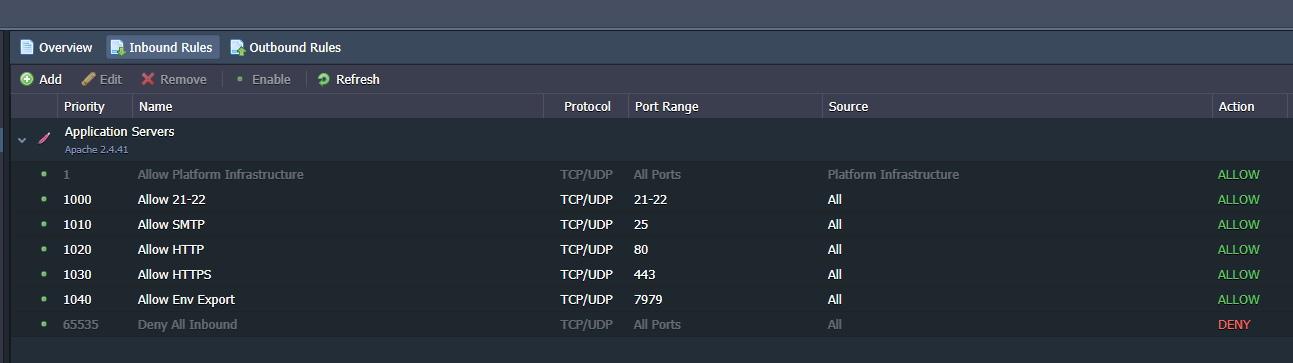This screenshot has width=1293, height=363.
Task: Toggle status dot of Allow SMTP rule
Action: pyautogui.click(x=44, y=224)
